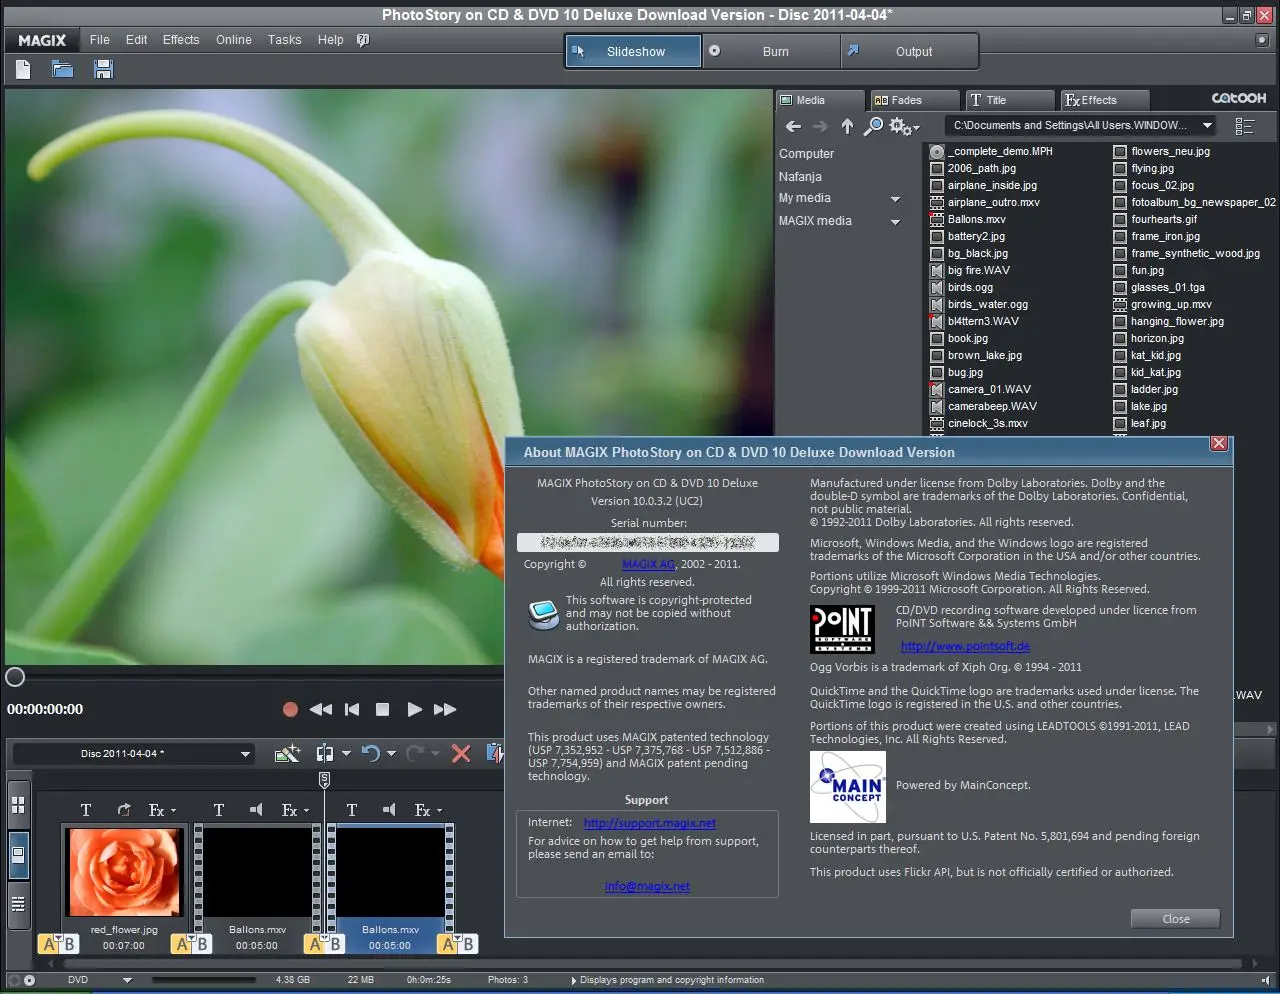Click the disc icon in status bar
Image resolution: width=1280 pixels, height=994 pixels.
29,980
